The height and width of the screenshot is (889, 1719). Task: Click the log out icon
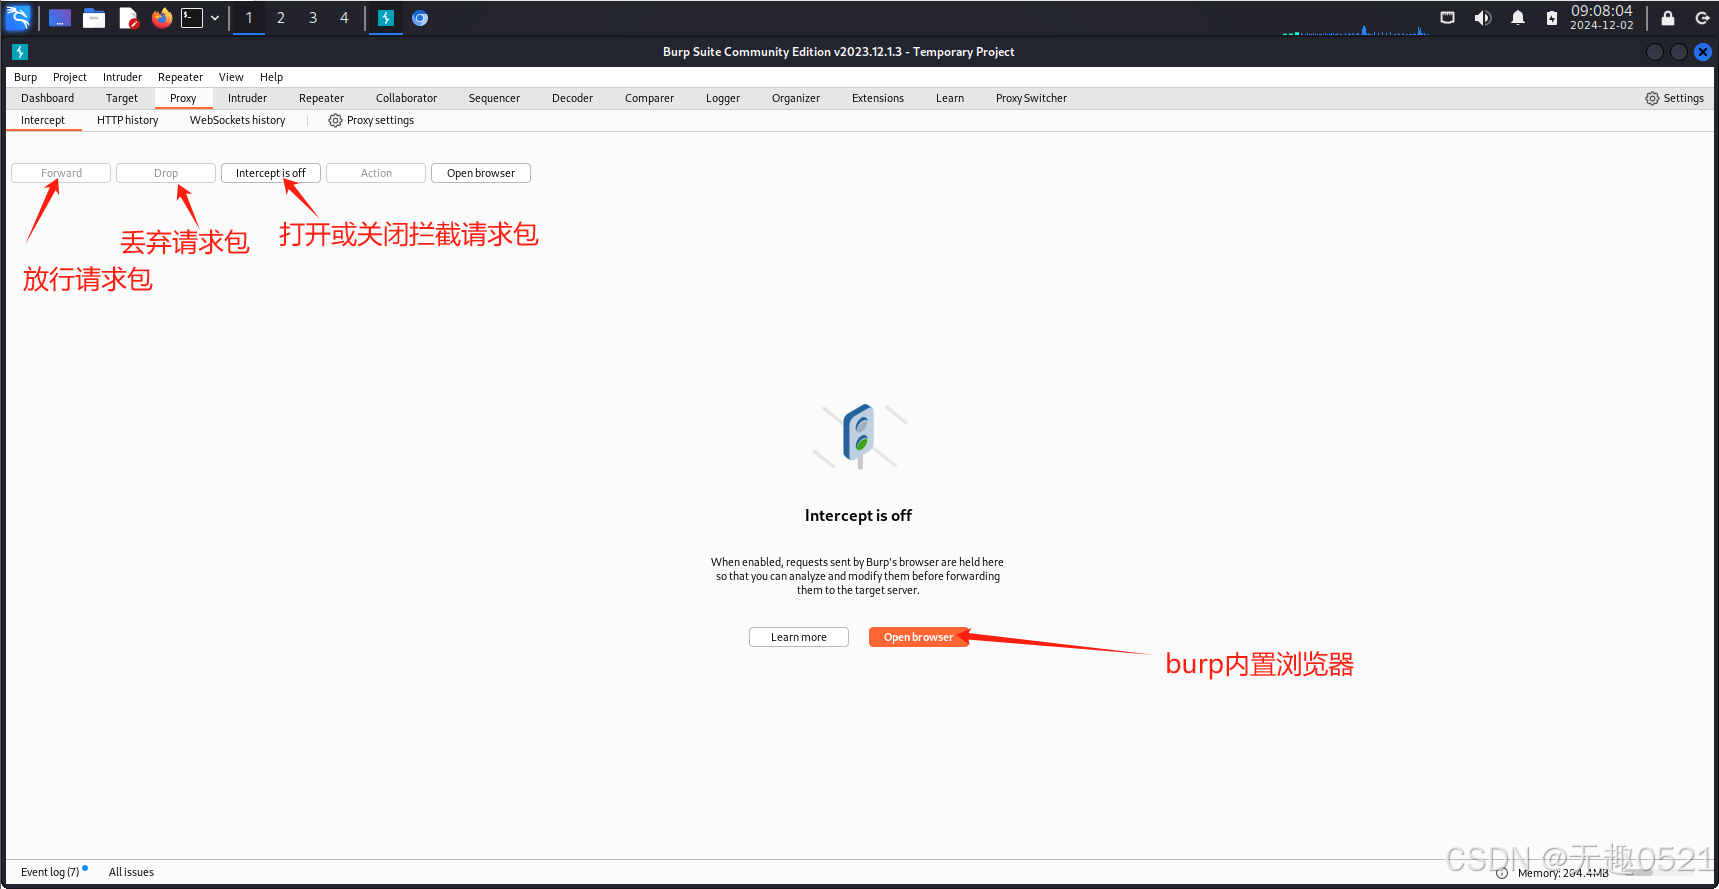click(1702, 18)
